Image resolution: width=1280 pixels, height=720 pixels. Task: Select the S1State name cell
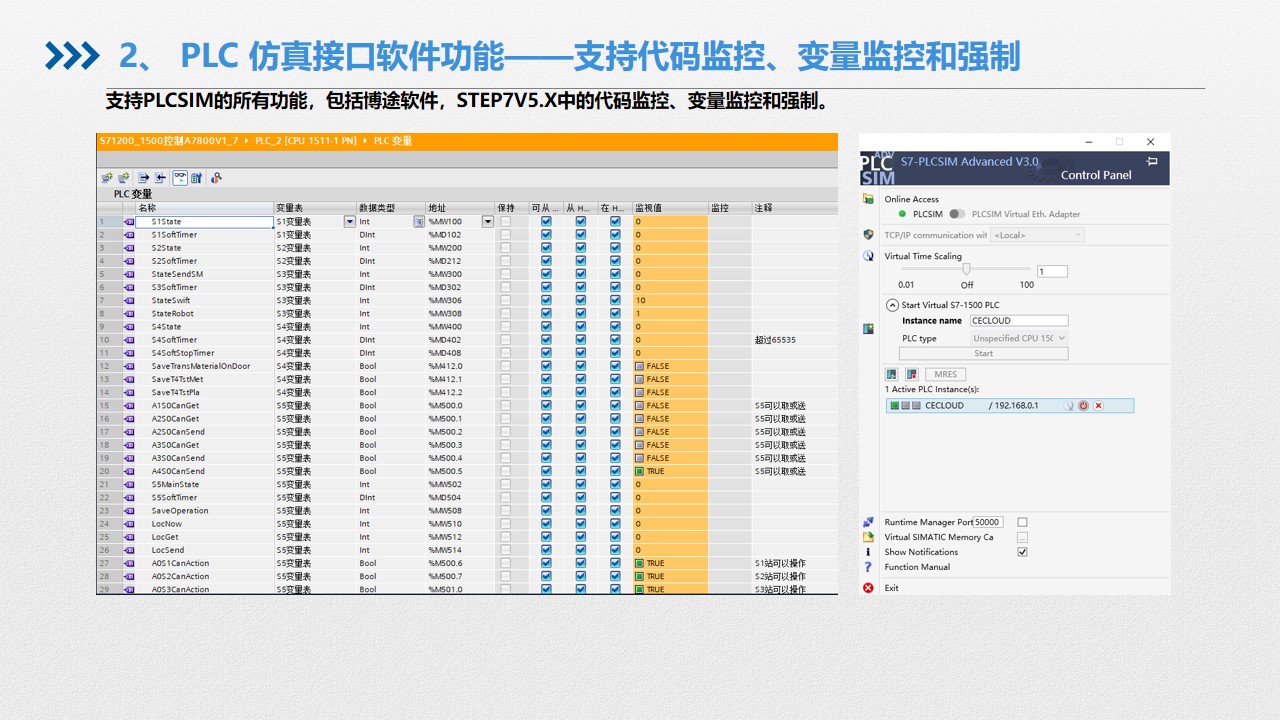tap(204, 222)
